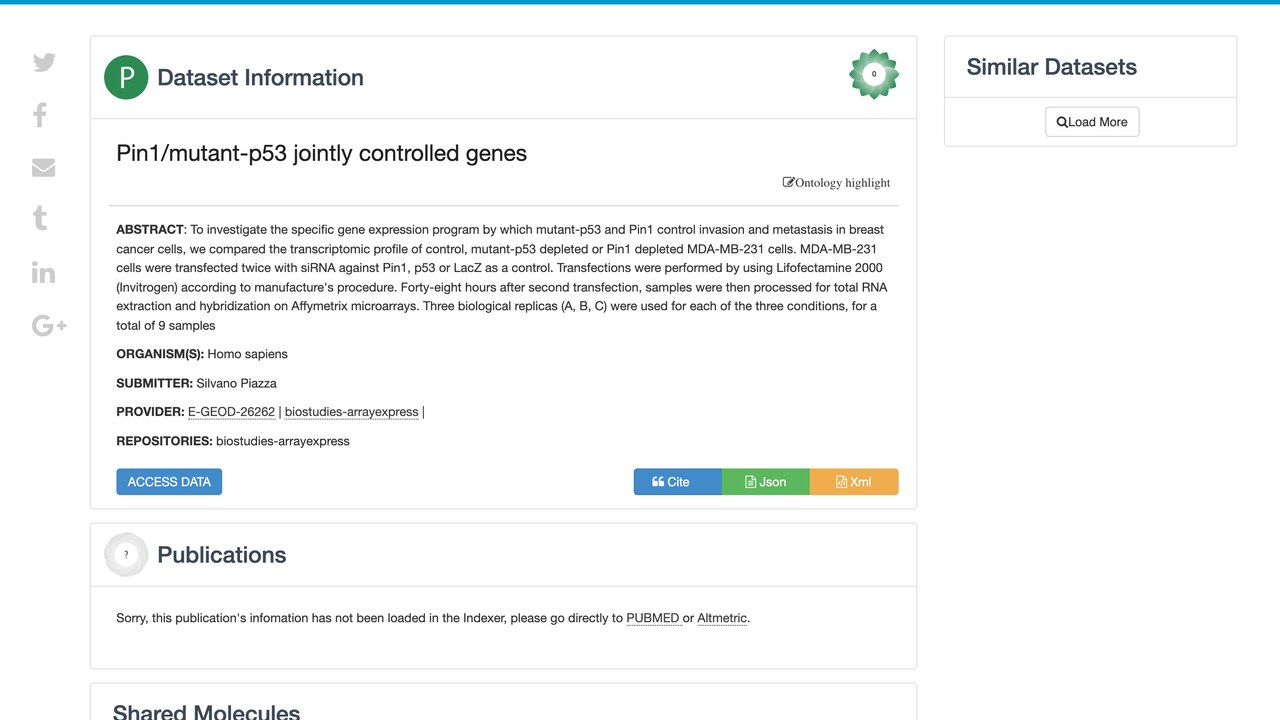Image resolution: width=1280 pixels, height=720 pixels.
Task: Download dataset as Xml
Action: pos(854,482)
